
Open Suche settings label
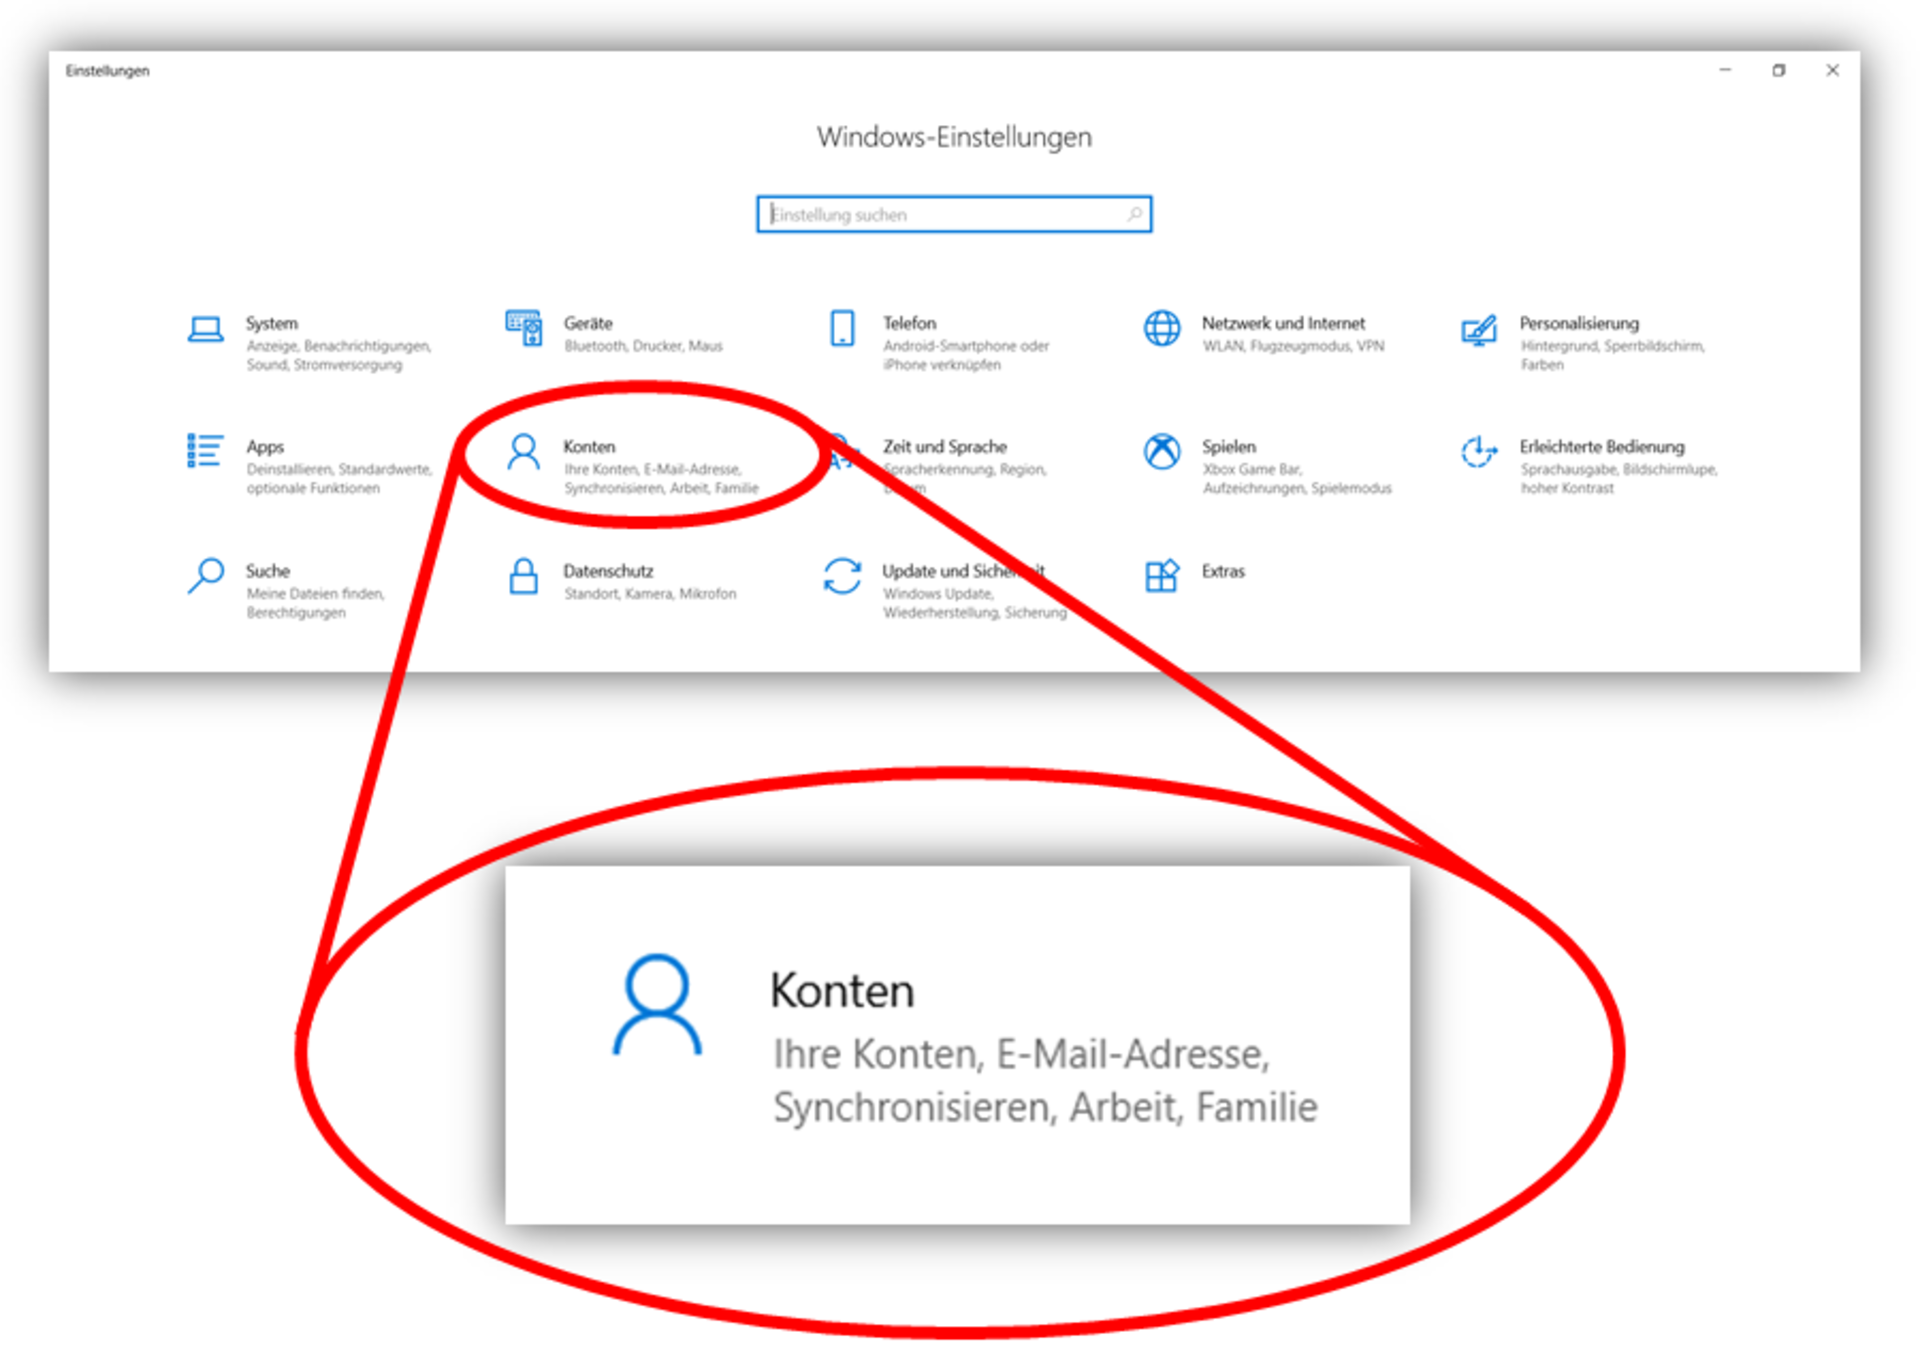click(268, 571)
